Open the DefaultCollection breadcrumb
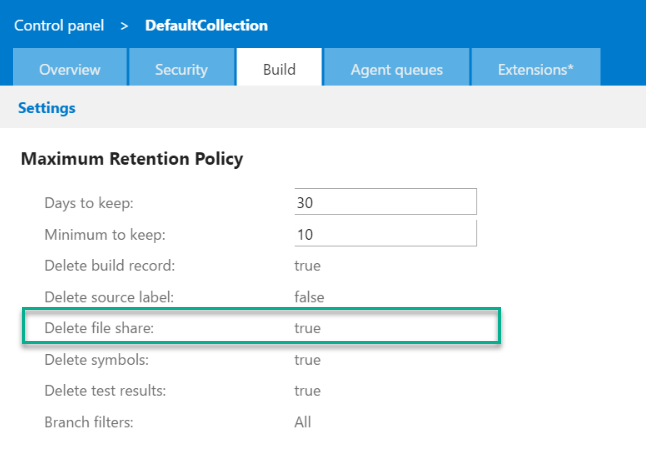646x449 pixels. pos(206,25)
